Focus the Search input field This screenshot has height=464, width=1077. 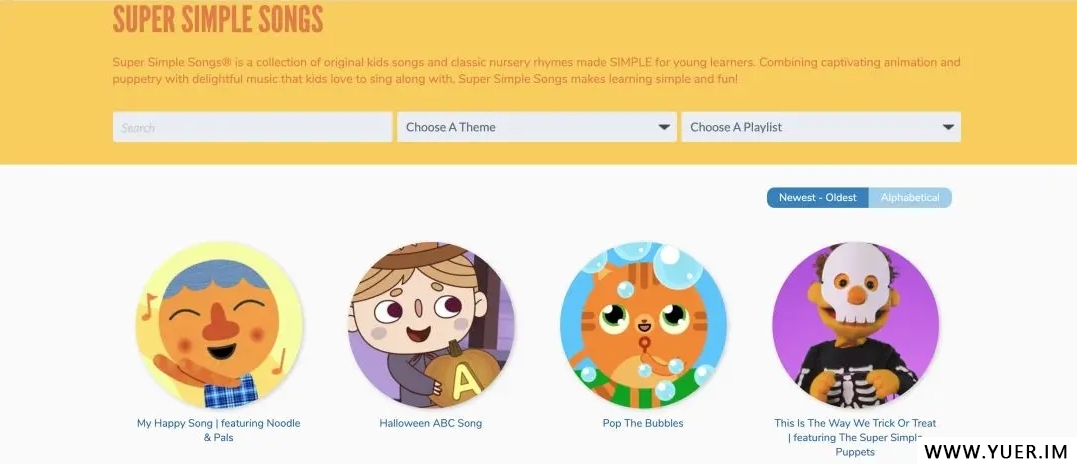pos(253,127)
